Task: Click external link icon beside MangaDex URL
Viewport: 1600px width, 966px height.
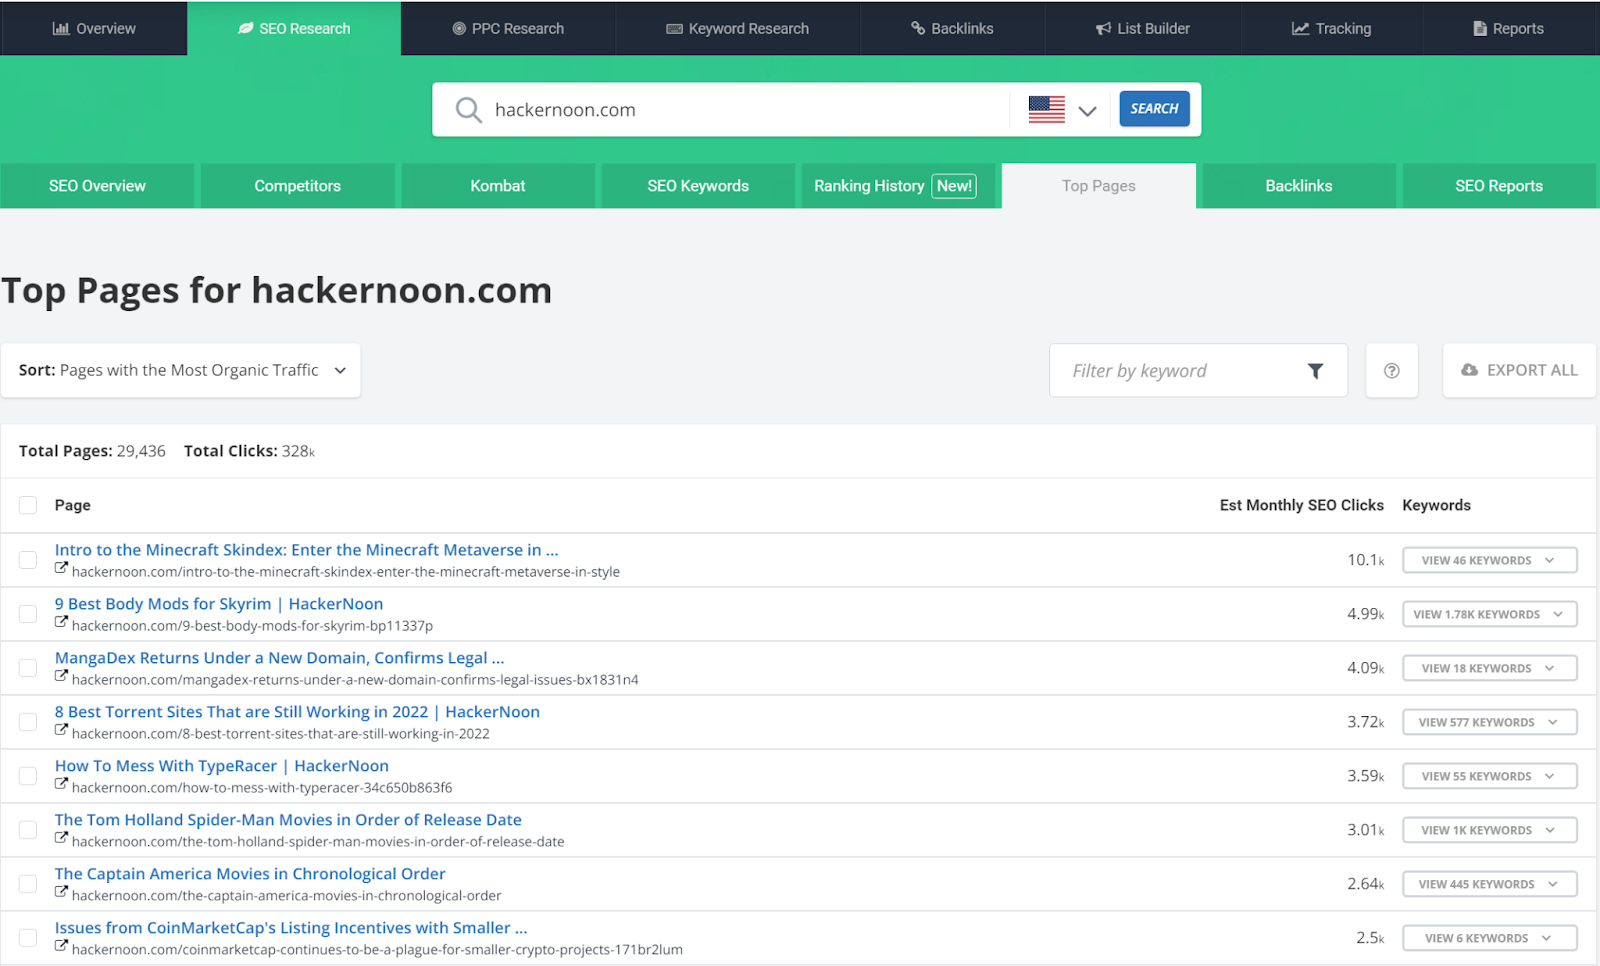Action: (x=61, y=676)
